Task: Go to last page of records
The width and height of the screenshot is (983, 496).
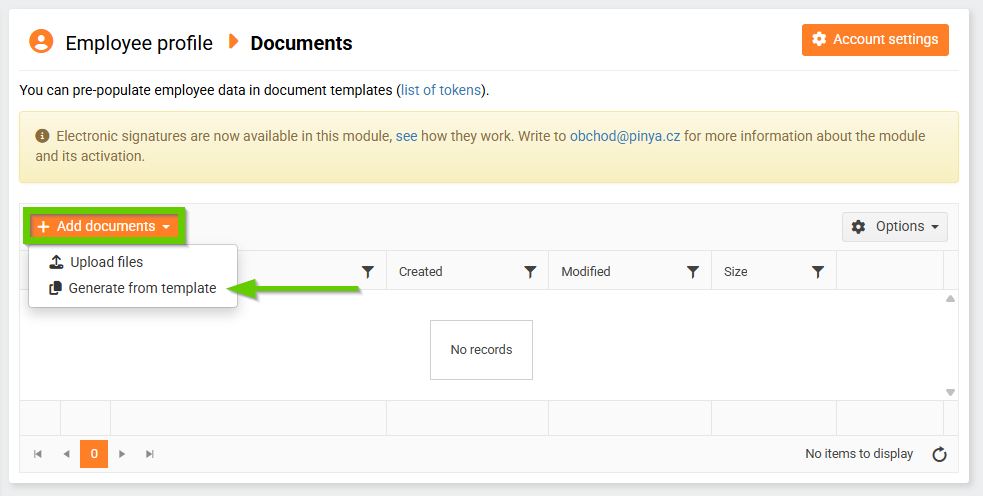Action: coord(150,454)
